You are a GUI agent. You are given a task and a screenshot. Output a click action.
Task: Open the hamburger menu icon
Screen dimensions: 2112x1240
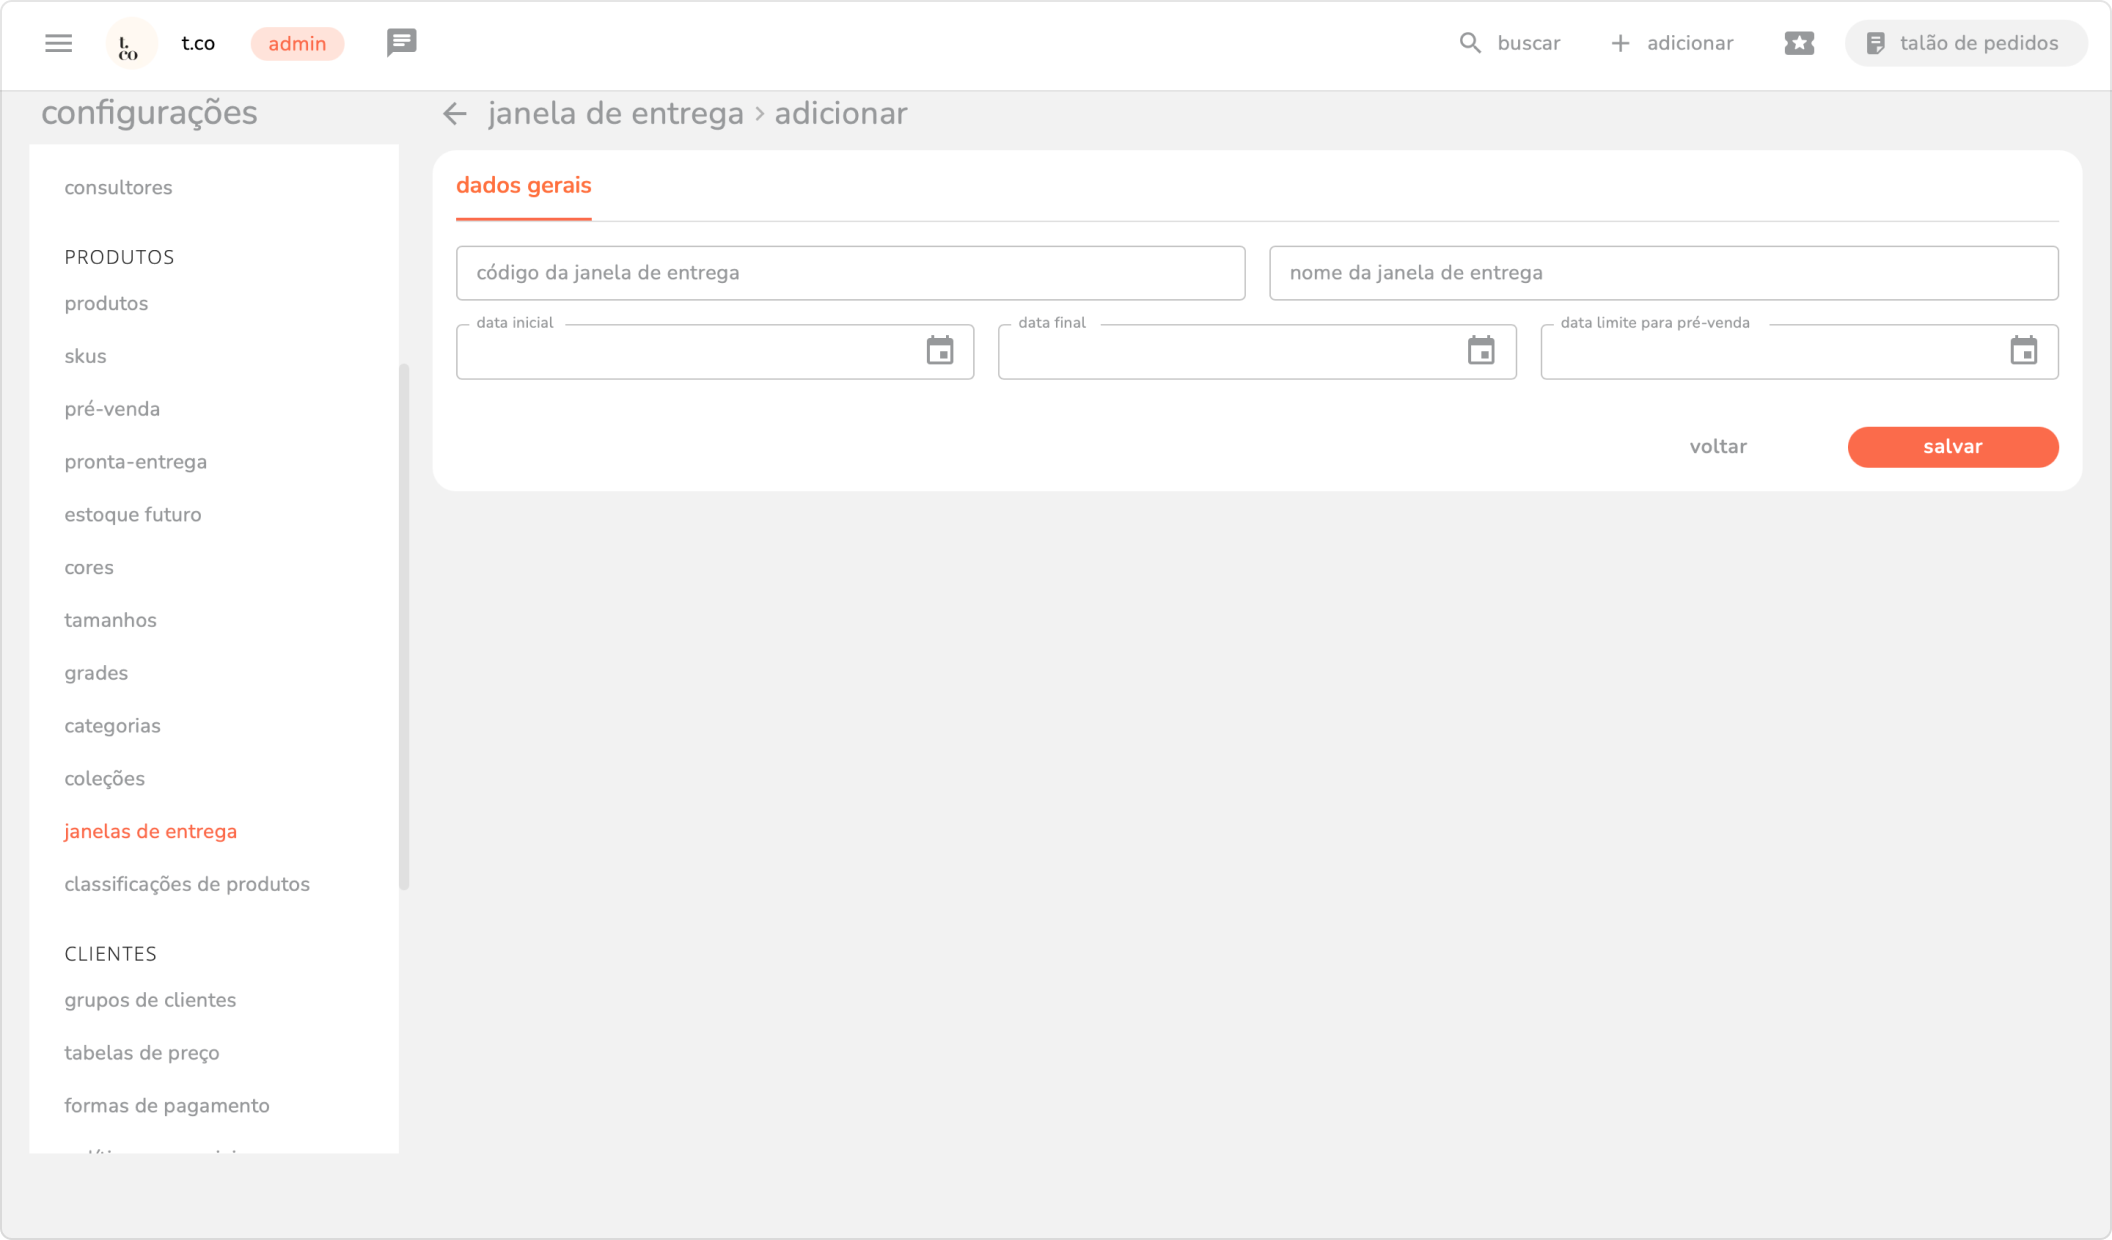point(58,43)
